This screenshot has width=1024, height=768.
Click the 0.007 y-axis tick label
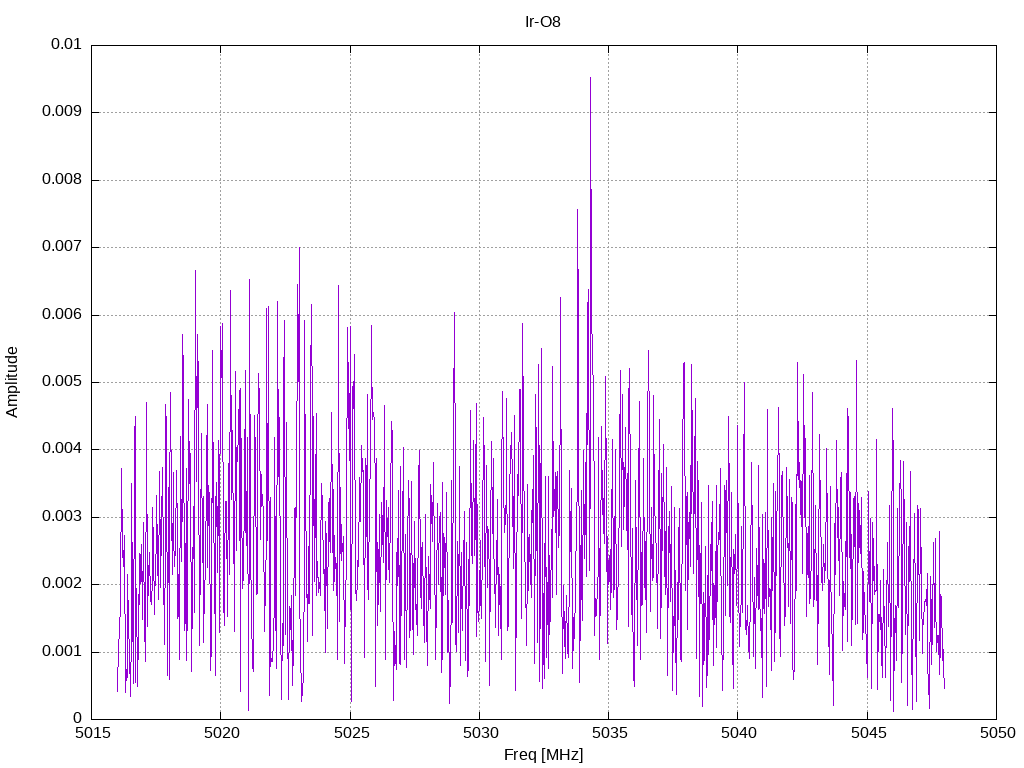(62, 247)
